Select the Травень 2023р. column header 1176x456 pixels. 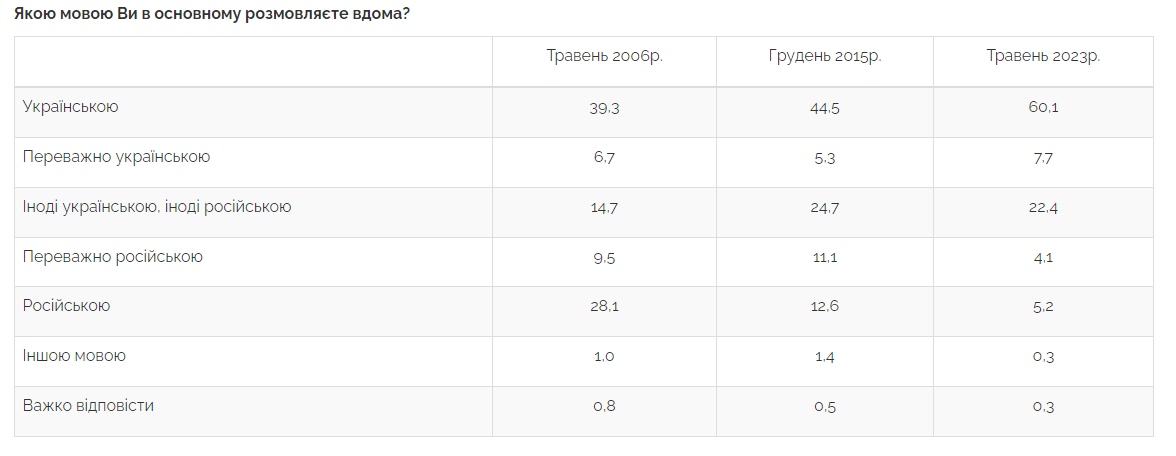[x=1043, y=56]
